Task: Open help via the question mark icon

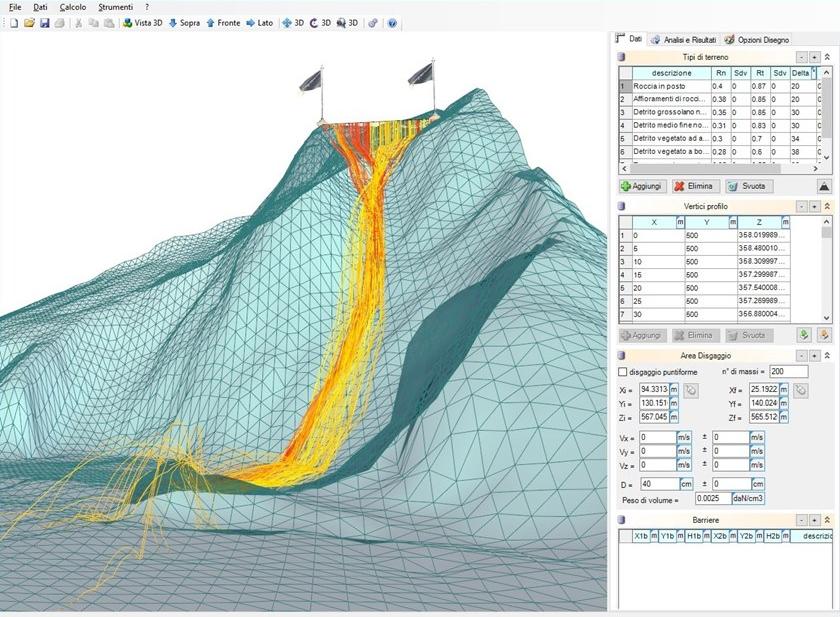Action: [392, 22]
